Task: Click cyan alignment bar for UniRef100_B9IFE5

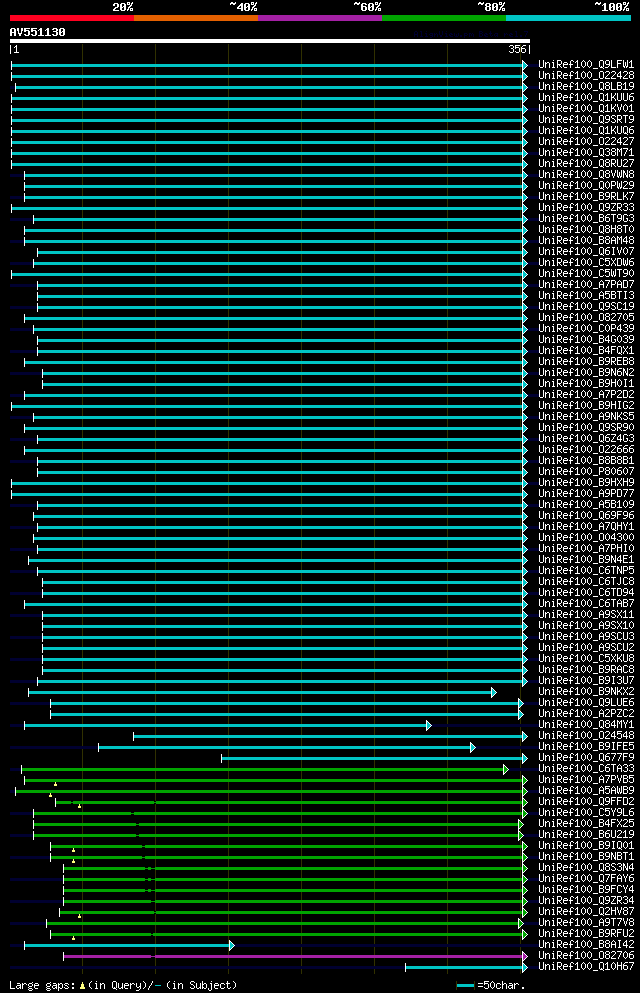Action: coord(287,748)
